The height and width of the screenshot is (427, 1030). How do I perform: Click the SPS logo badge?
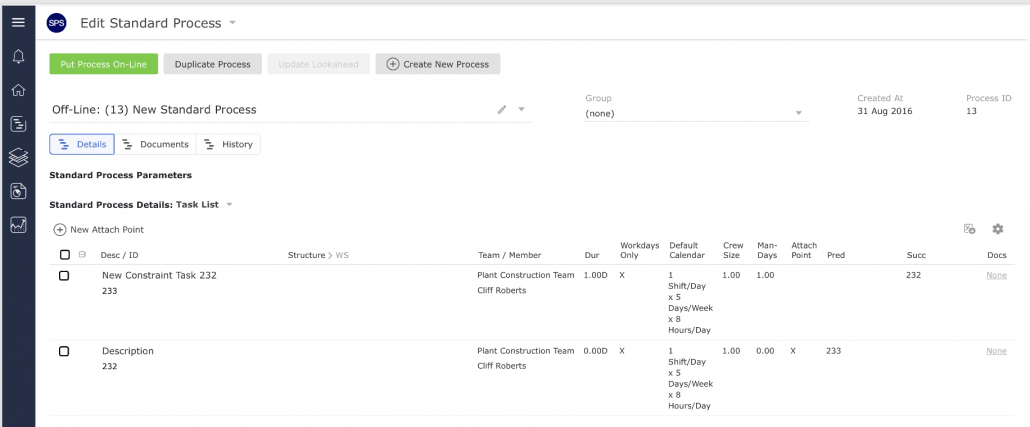(56, 23)
